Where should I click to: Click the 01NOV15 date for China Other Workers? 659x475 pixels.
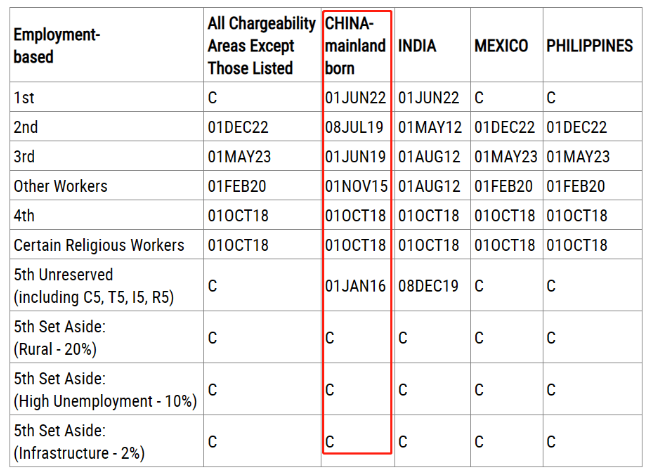pos(355,186)
